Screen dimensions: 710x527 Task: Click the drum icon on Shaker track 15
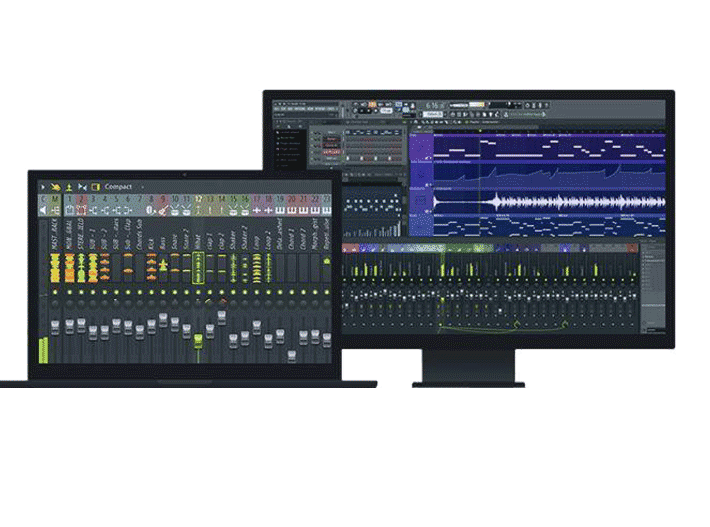[x=235, y=212]
